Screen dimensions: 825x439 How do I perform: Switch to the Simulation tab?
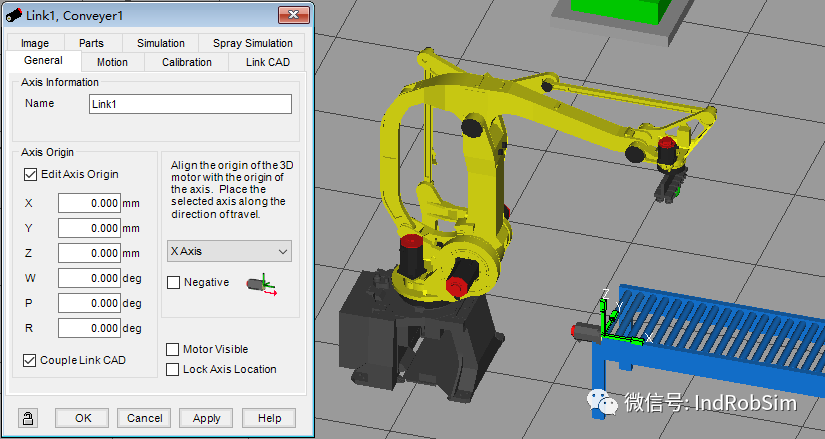point(160,43)
